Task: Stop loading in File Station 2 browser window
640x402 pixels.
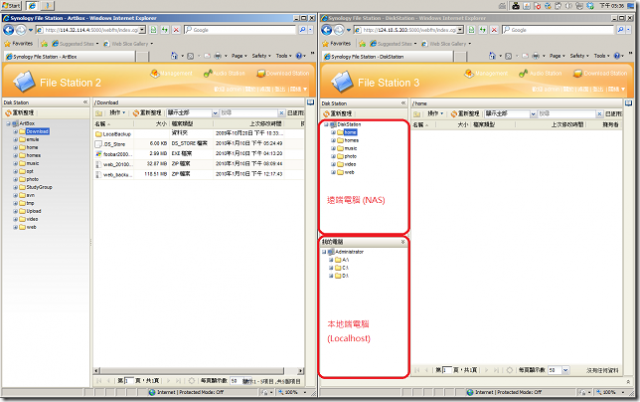Action: pos(176,30)
